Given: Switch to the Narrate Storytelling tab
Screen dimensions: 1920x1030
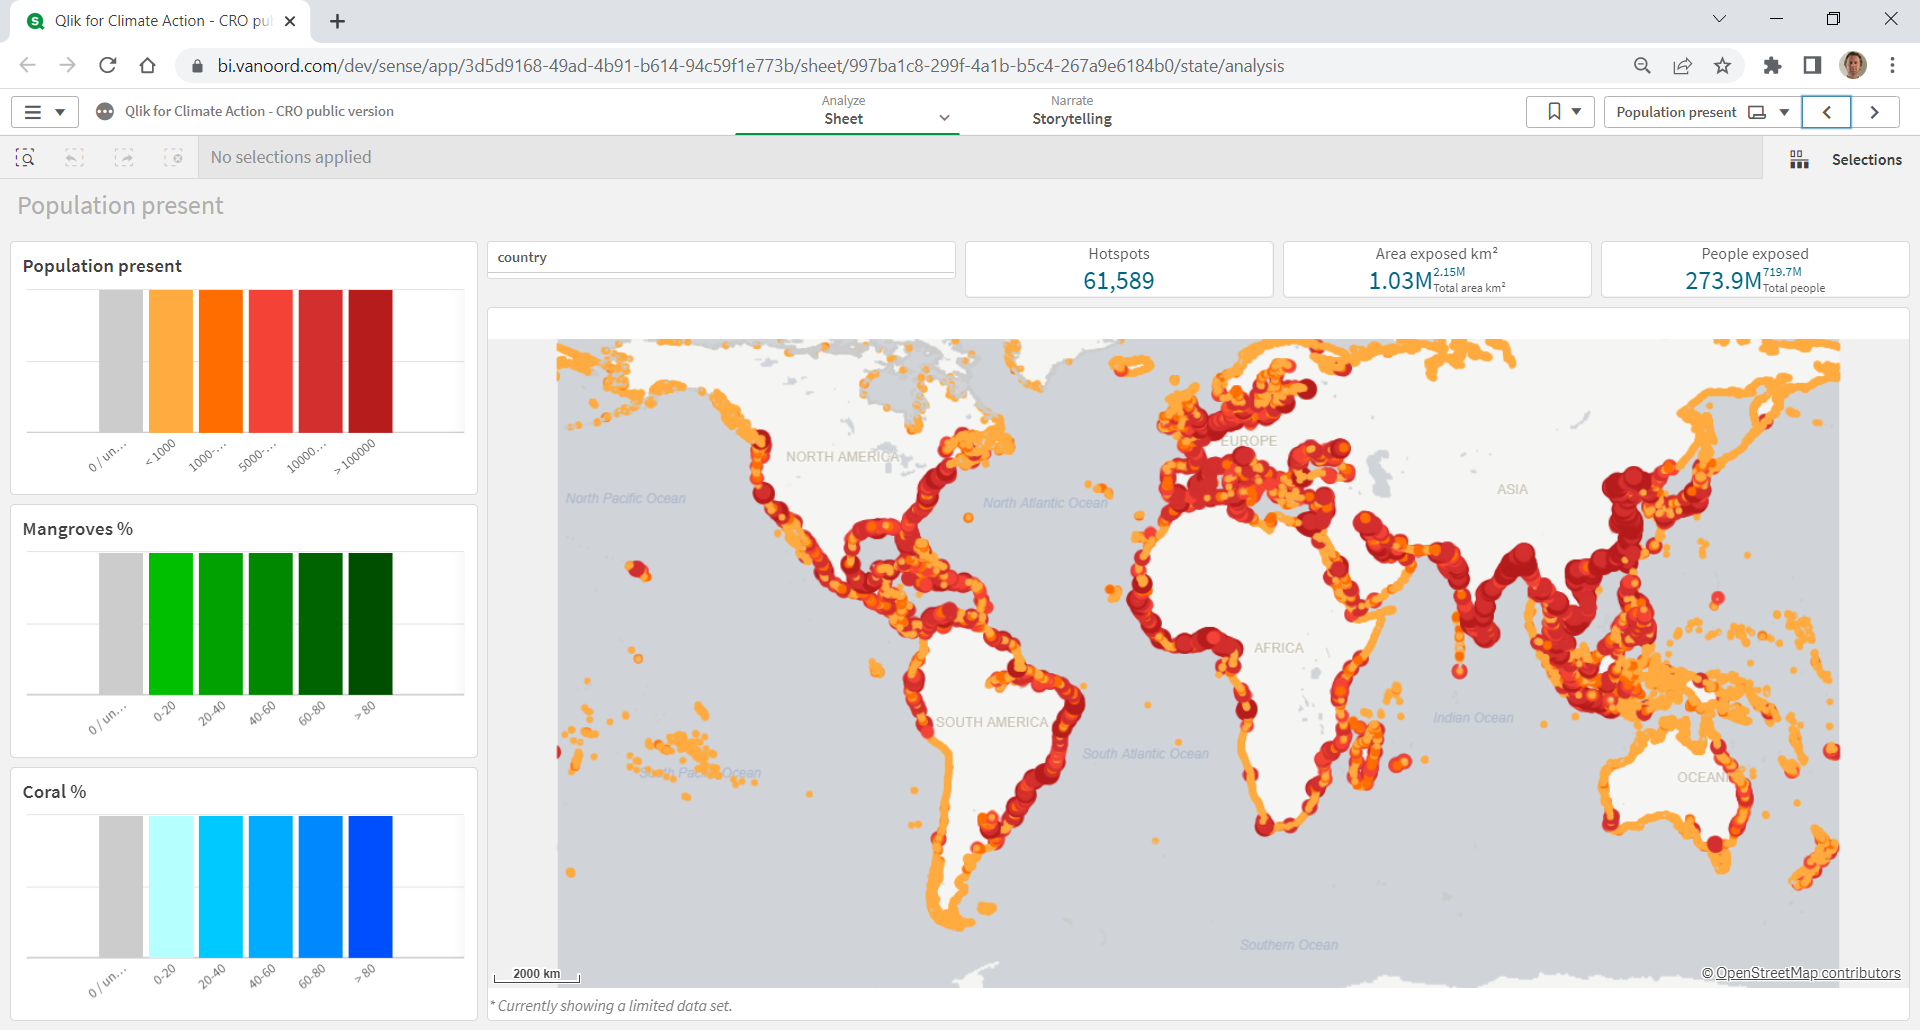Looking at the screenshot, I should 1071,110.
